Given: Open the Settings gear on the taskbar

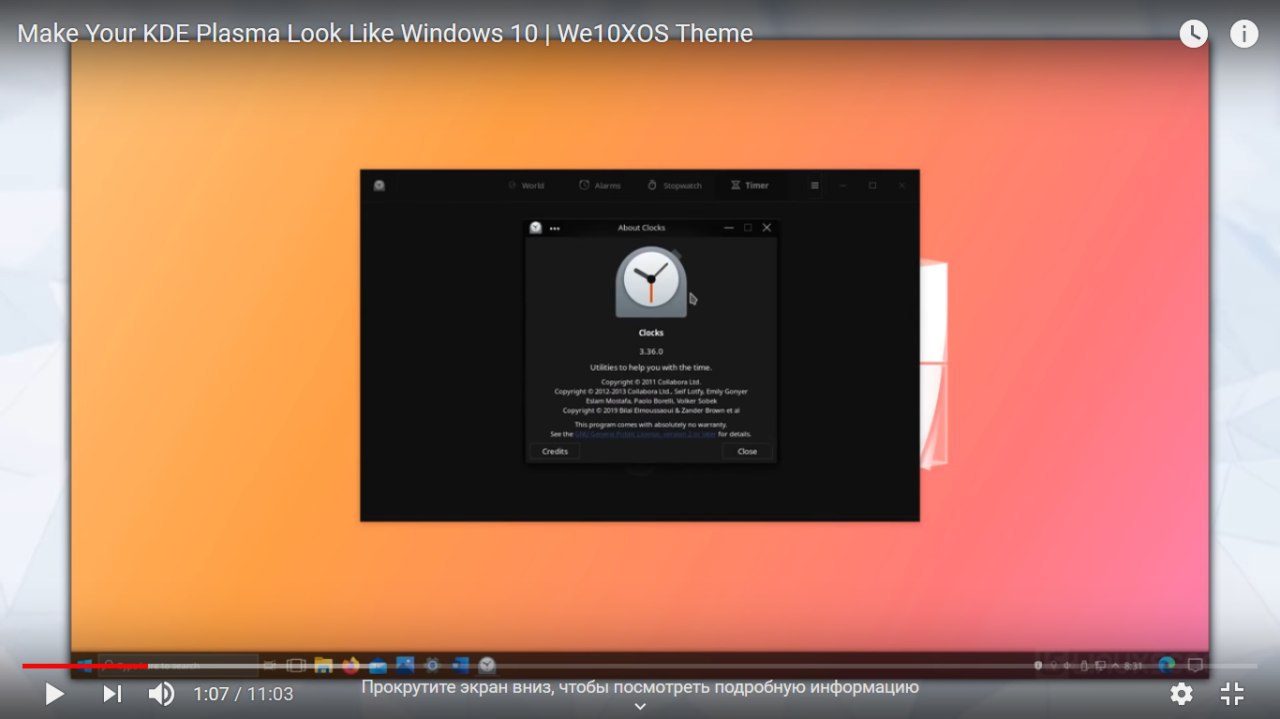Looking at the screenshot, I should [x=432, y=665].
